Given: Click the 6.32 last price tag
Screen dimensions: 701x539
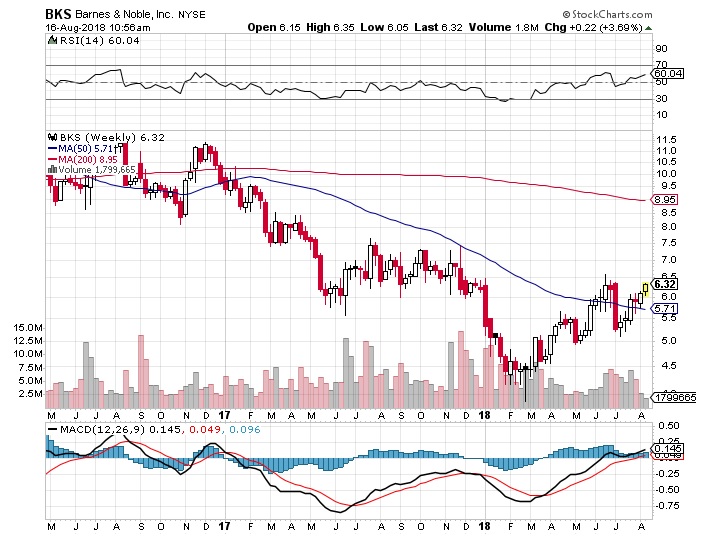Looking at the screenshot, I should [664, 284].
